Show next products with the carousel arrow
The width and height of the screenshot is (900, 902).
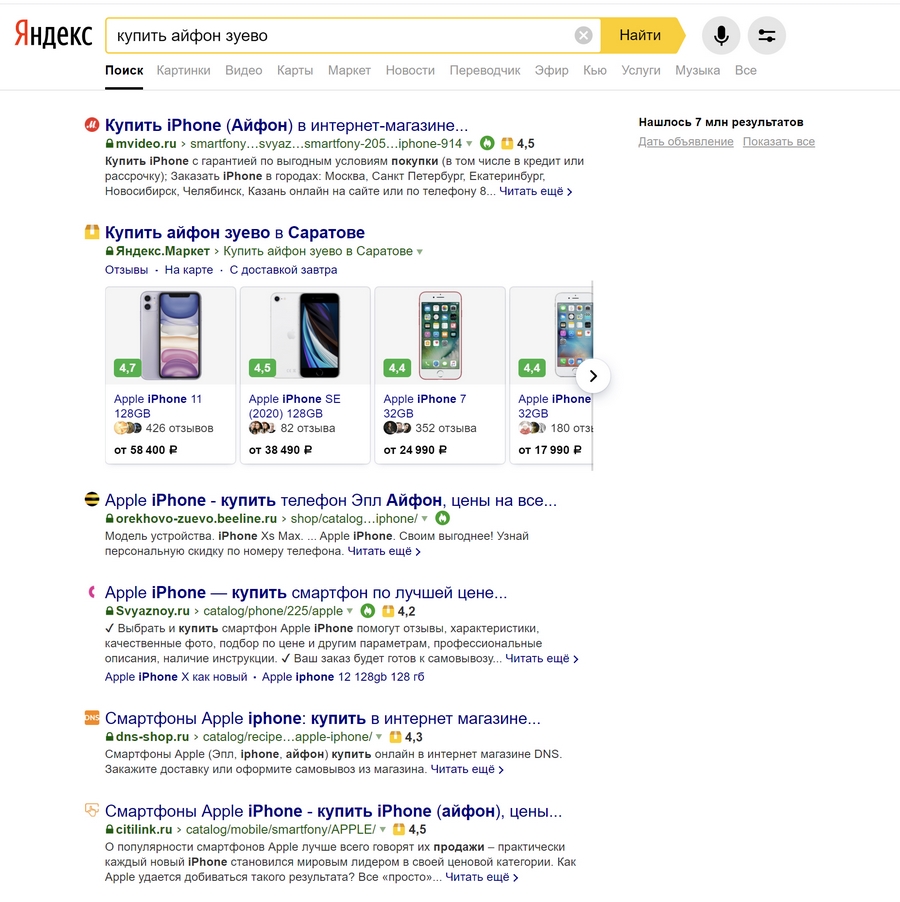pyautogui.click(x=593, y=376)
